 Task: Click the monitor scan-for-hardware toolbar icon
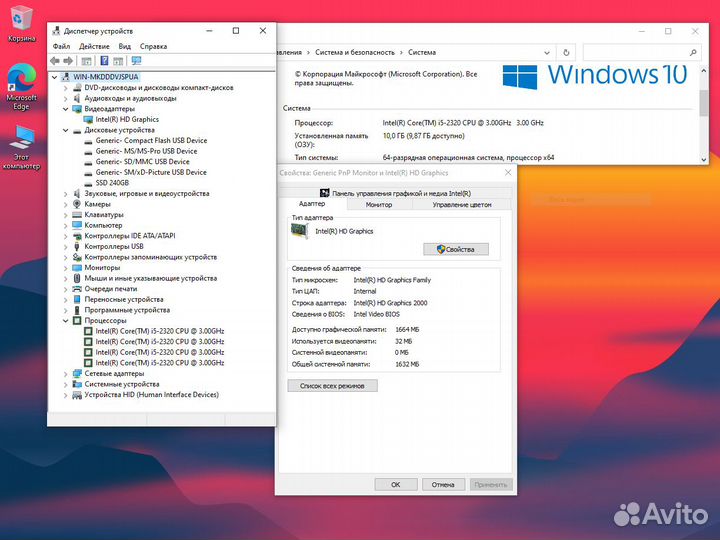coord(136,61)
